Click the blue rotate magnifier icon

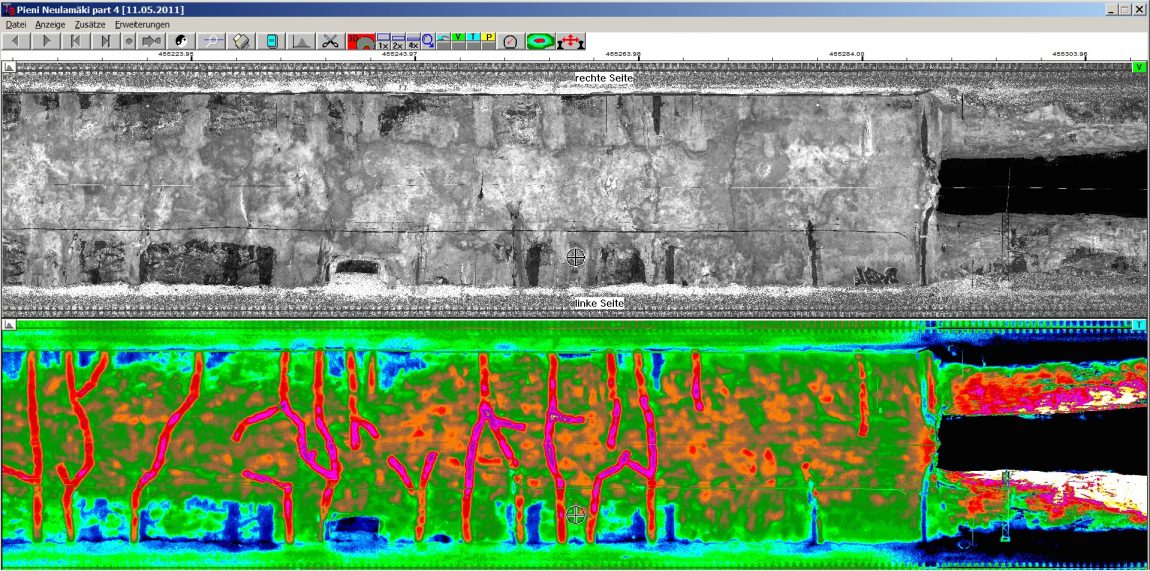427,41
